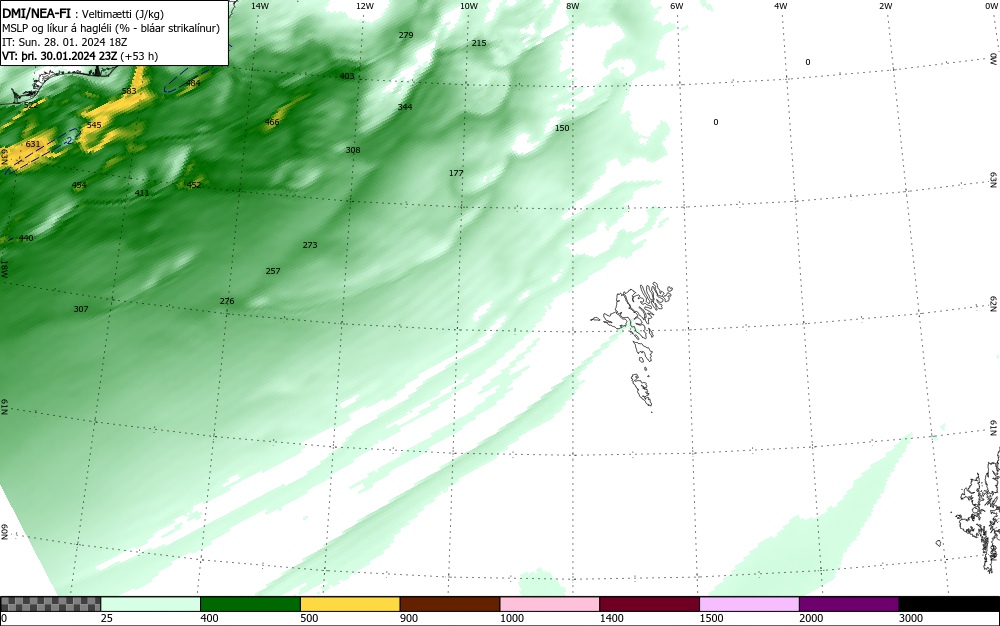Pick the purple 2000–3000 legend swatch
Image resolution: width=1000 pixels, height=626 pixels.
(x=849, y=604)
